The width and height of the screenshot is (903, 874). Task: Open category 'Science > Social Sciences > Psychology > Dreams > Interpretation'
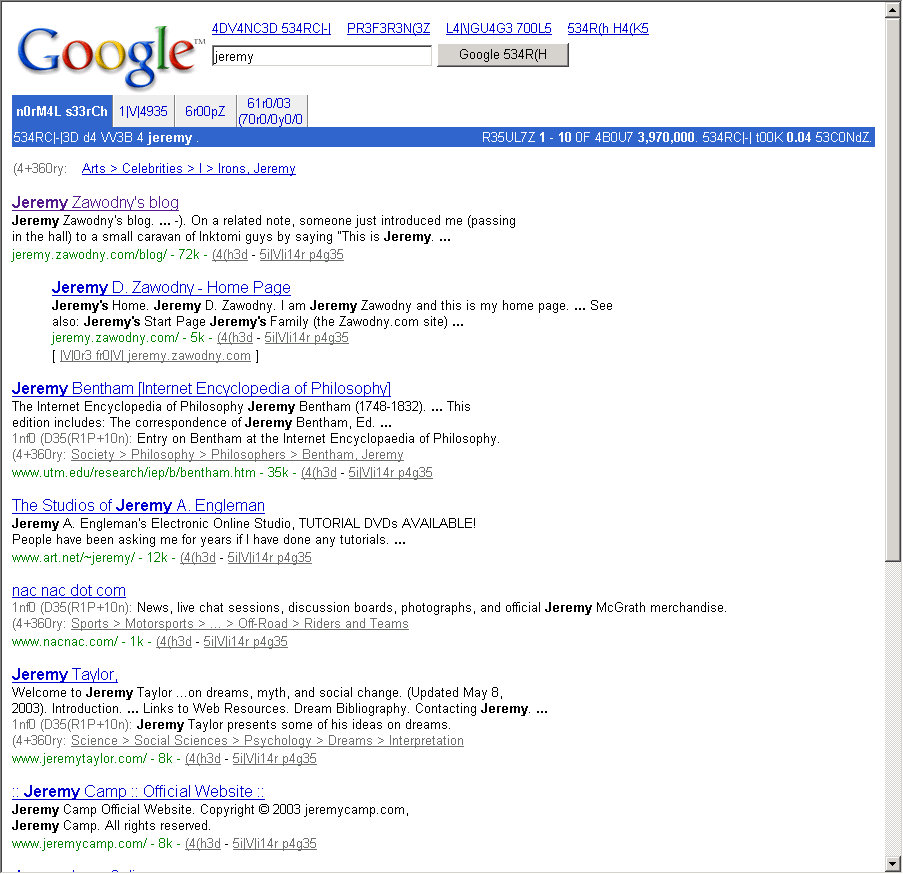click(267, 741)
